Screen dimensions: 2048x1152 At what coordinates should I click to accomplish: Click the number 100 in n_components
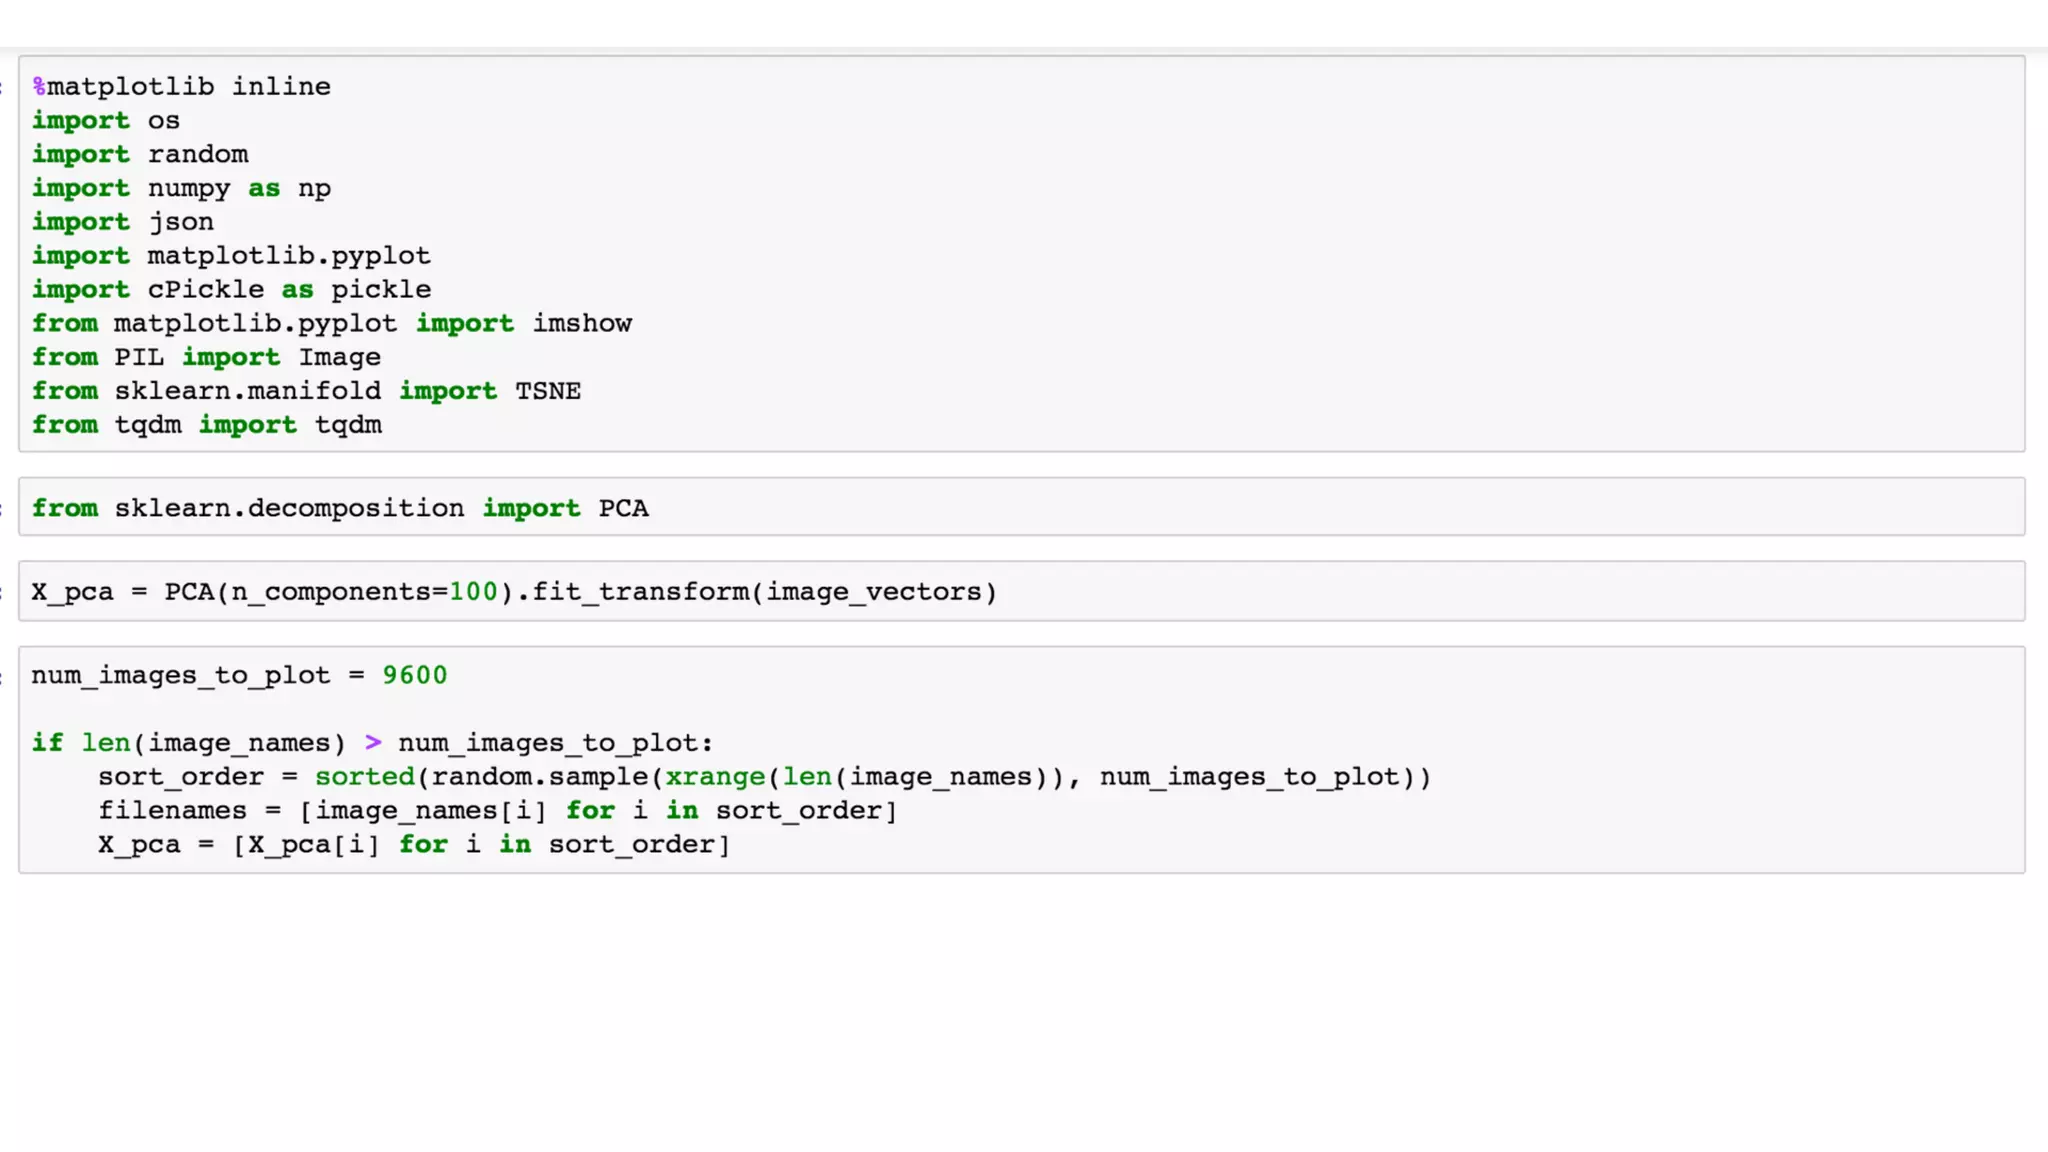[473, 592]
